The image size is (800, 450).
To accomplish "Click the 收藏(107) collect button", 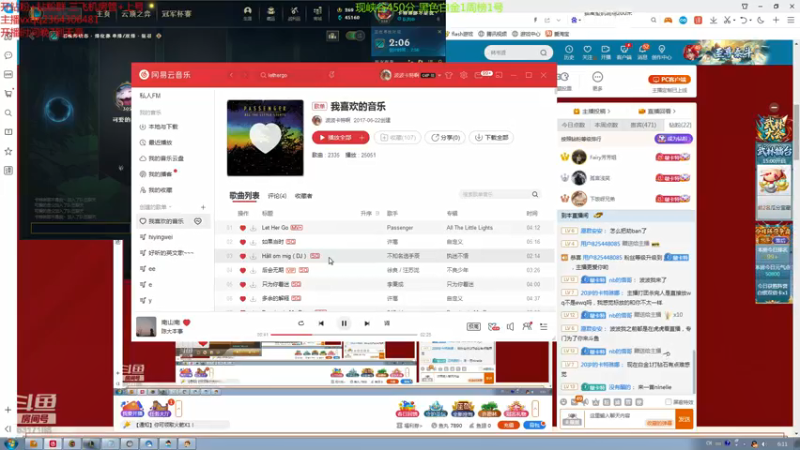I will tap(397, 138).
